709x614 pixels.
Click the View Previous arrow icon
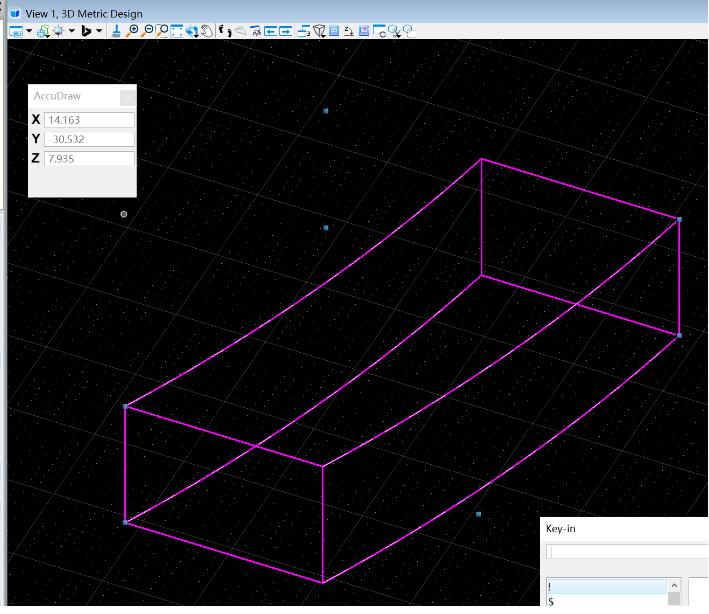[x=270, y=31]
